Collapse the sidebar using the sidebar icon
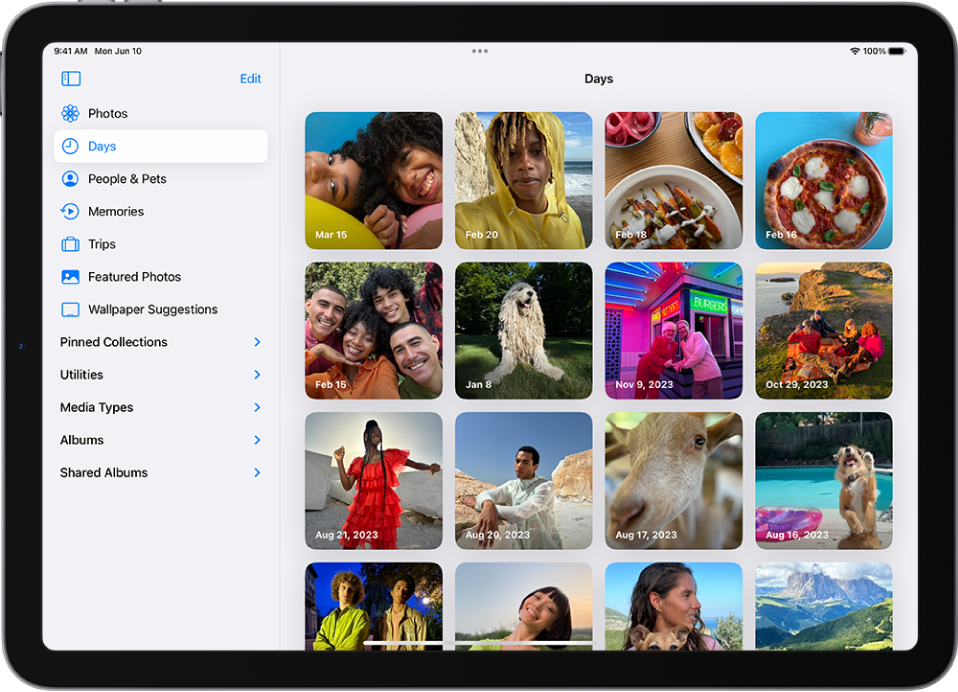958x692 pixels. [70, 78]
